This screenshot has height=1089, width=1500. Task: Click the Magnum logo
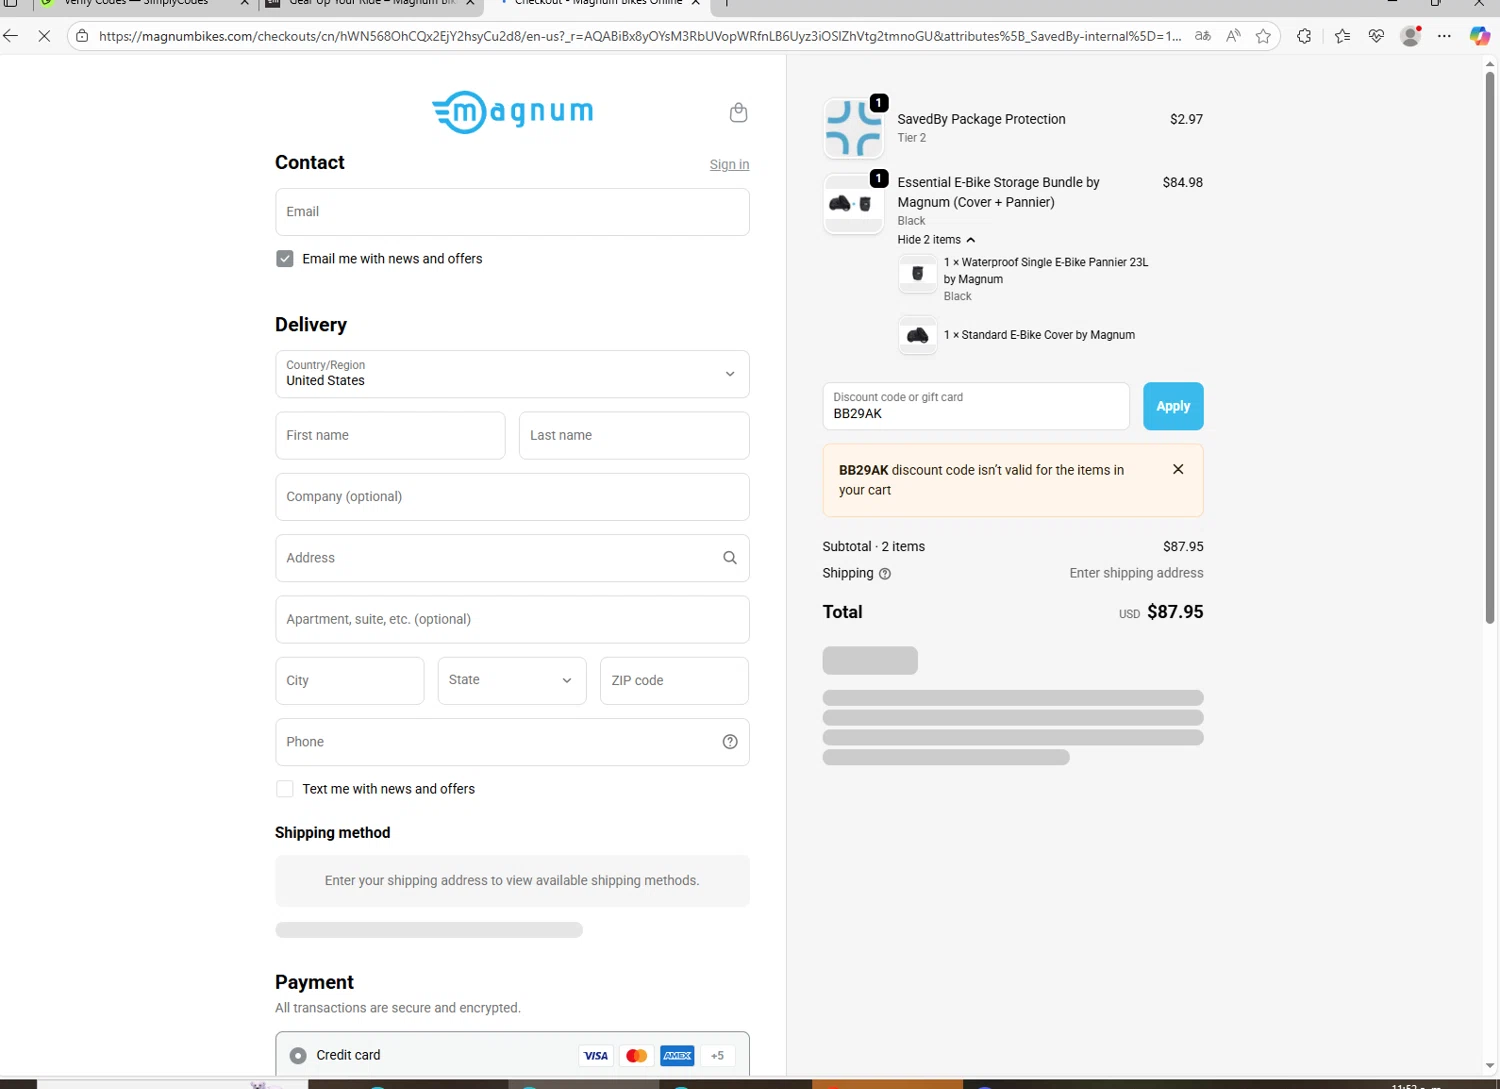coord(513,111)
